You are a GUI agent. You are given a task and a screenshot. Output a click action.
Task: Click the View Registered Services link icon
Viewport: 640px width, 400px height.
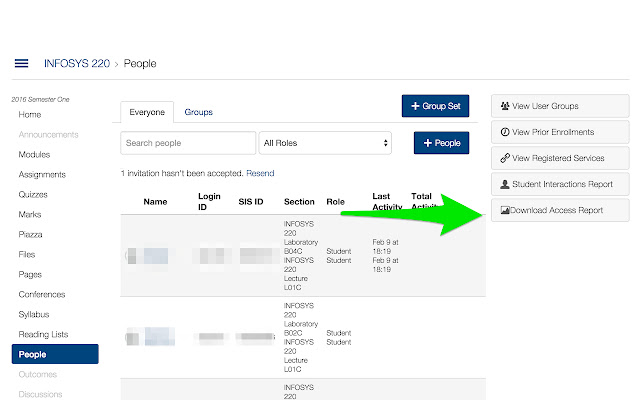point(506,158)
